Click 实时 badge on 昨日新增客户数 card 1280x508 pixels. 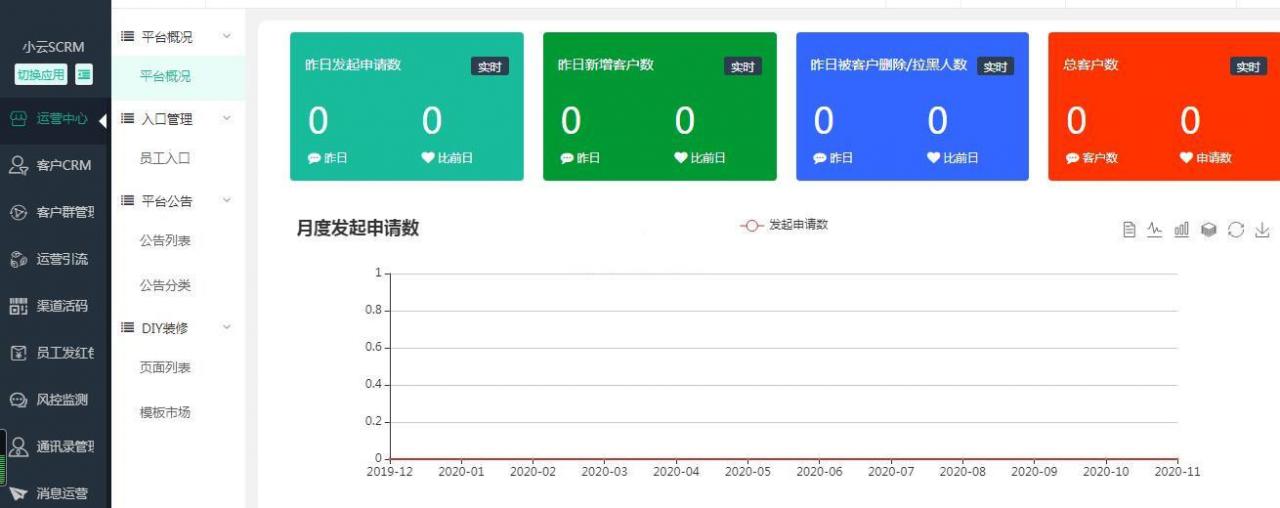point(742,67)
